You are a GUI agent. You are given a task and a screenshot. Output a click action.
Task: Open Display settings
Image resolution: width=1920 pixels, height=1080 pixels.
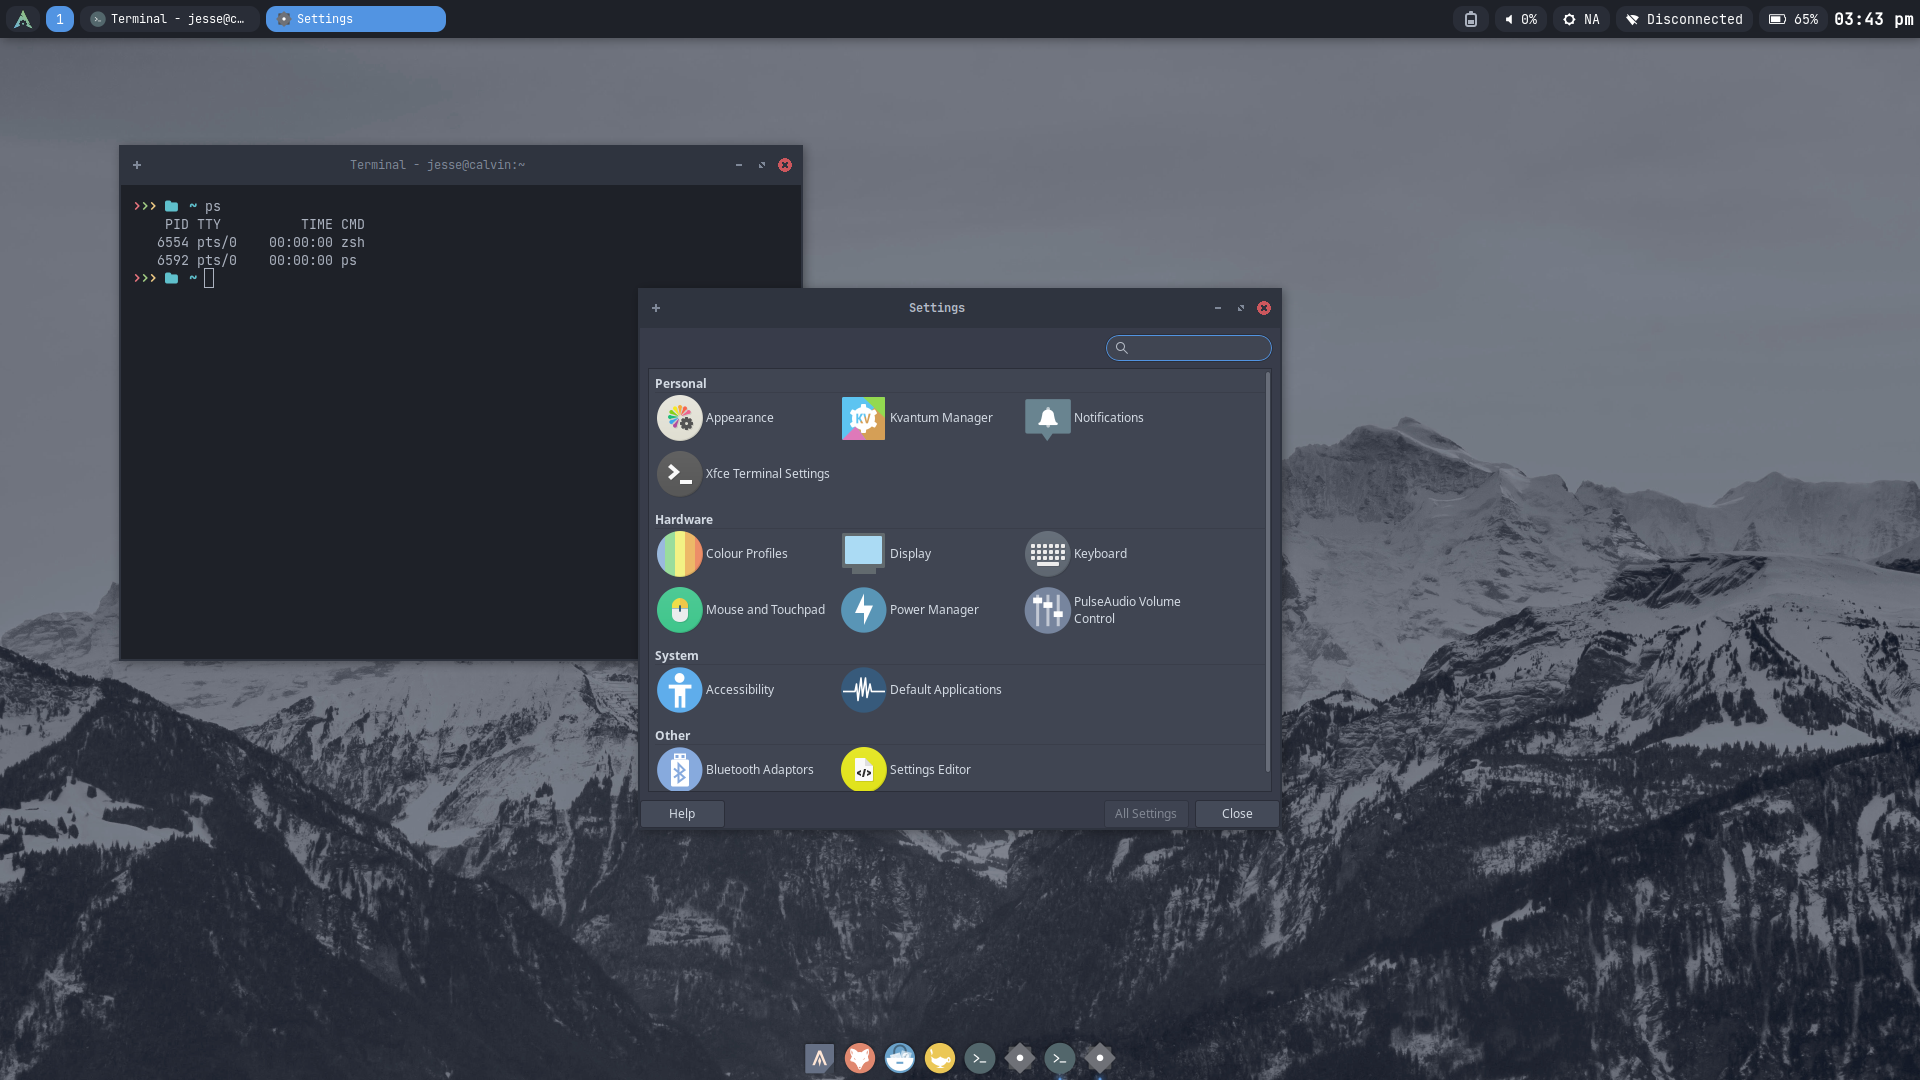(887, 554)
